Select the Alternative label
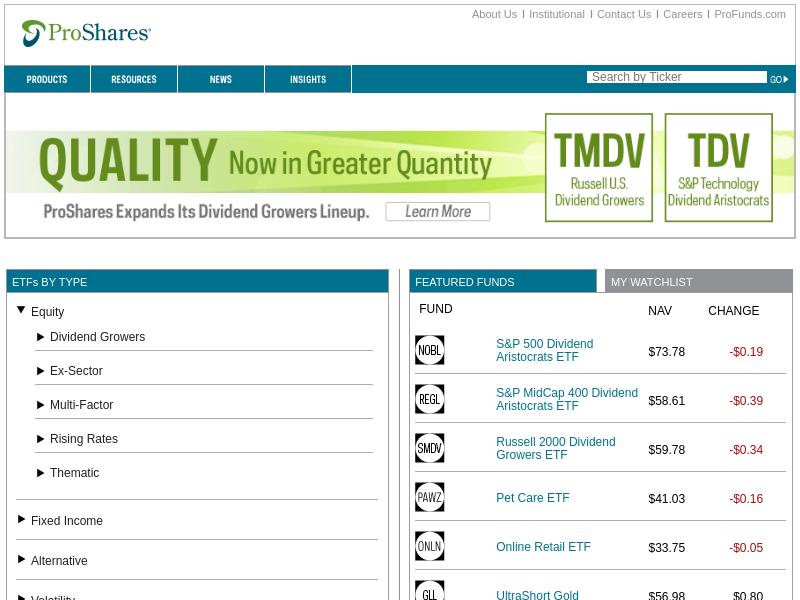 (x=59, y=561)
